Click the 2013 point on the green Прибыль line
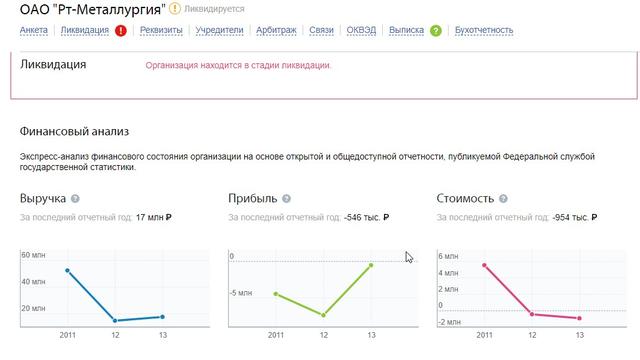 (x=371, y=265)
